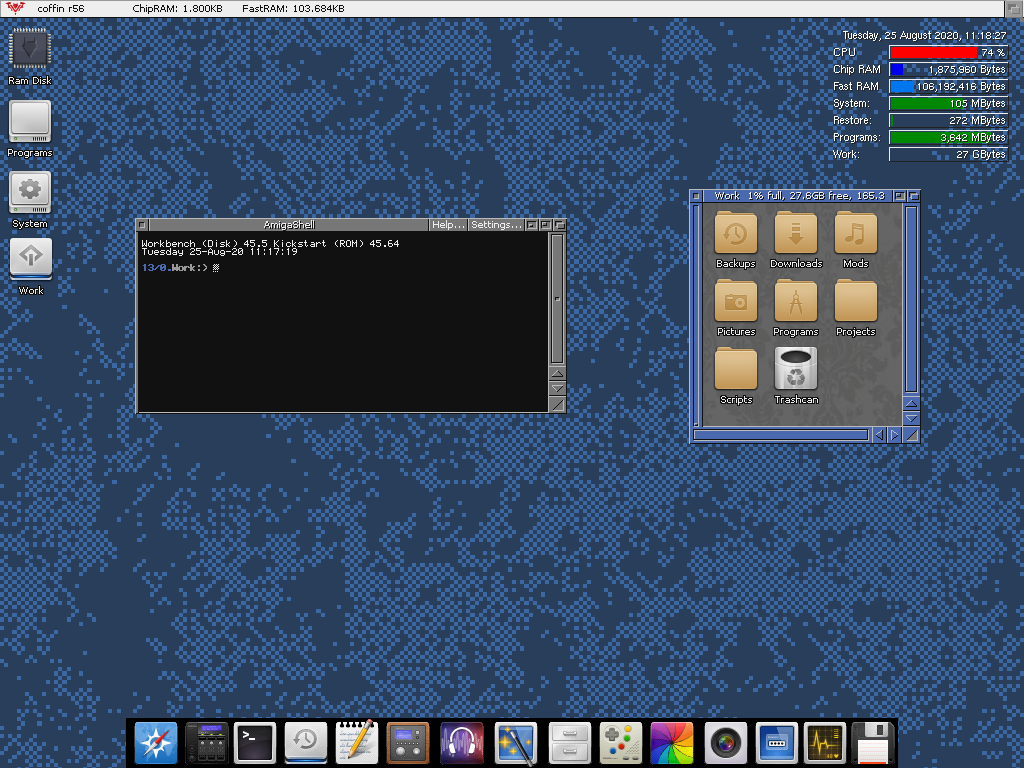Select the Mods music folder

pos(856,235)
